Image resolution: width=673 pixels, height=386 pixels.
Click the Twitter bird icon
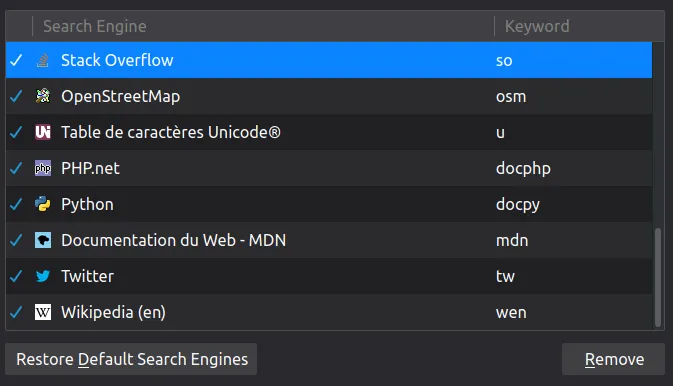click(x=42, y=276)
